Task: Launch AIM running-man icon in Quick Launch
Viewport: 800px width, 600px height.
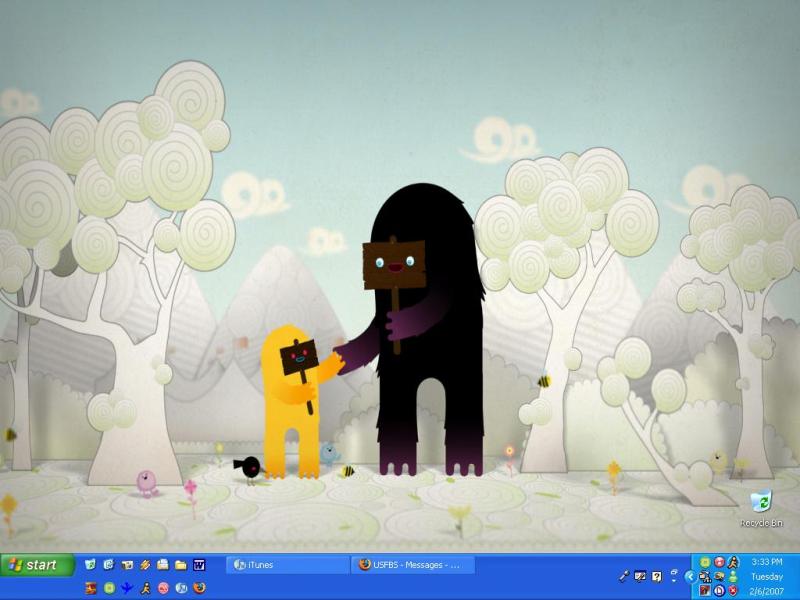Action: click(145, 588)
